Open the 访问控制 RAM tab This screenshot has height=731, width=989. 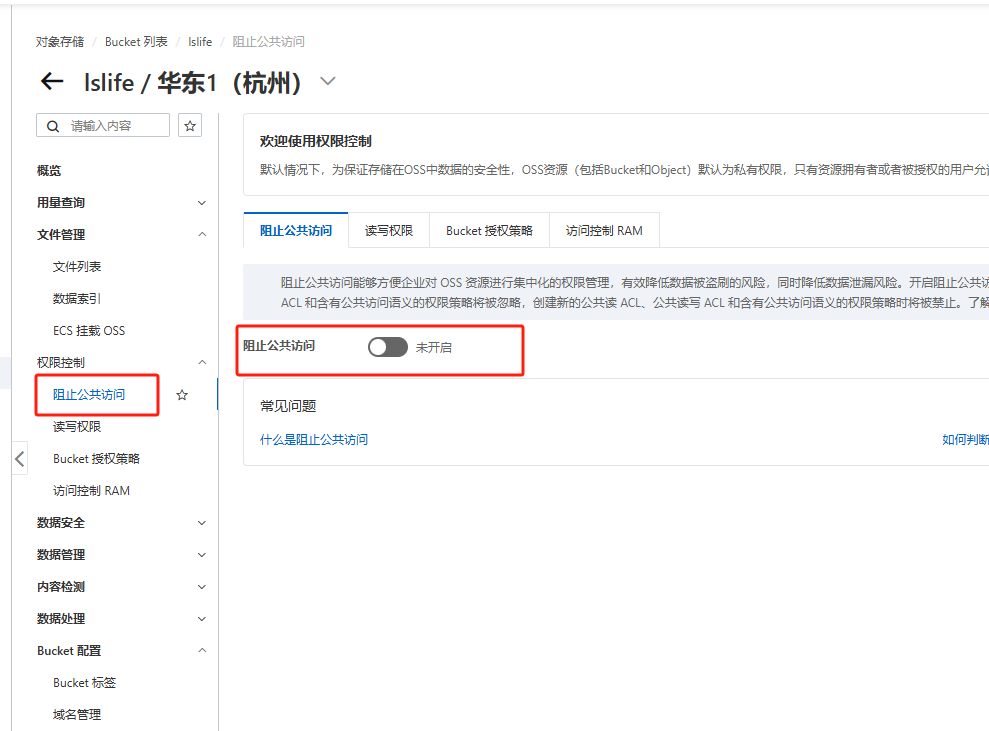[604, 230]
